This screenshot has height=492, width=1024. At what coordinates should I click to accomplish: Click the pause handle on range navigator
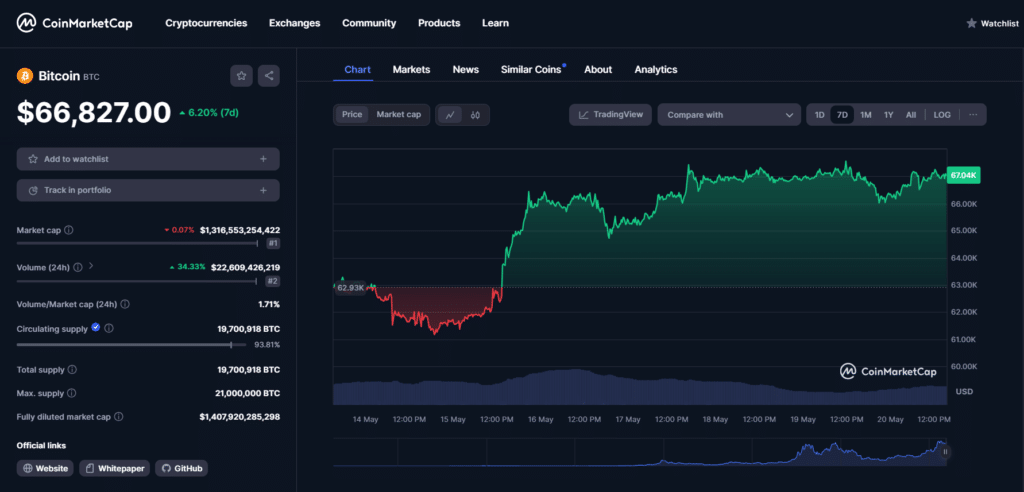[x=944, y=452]
